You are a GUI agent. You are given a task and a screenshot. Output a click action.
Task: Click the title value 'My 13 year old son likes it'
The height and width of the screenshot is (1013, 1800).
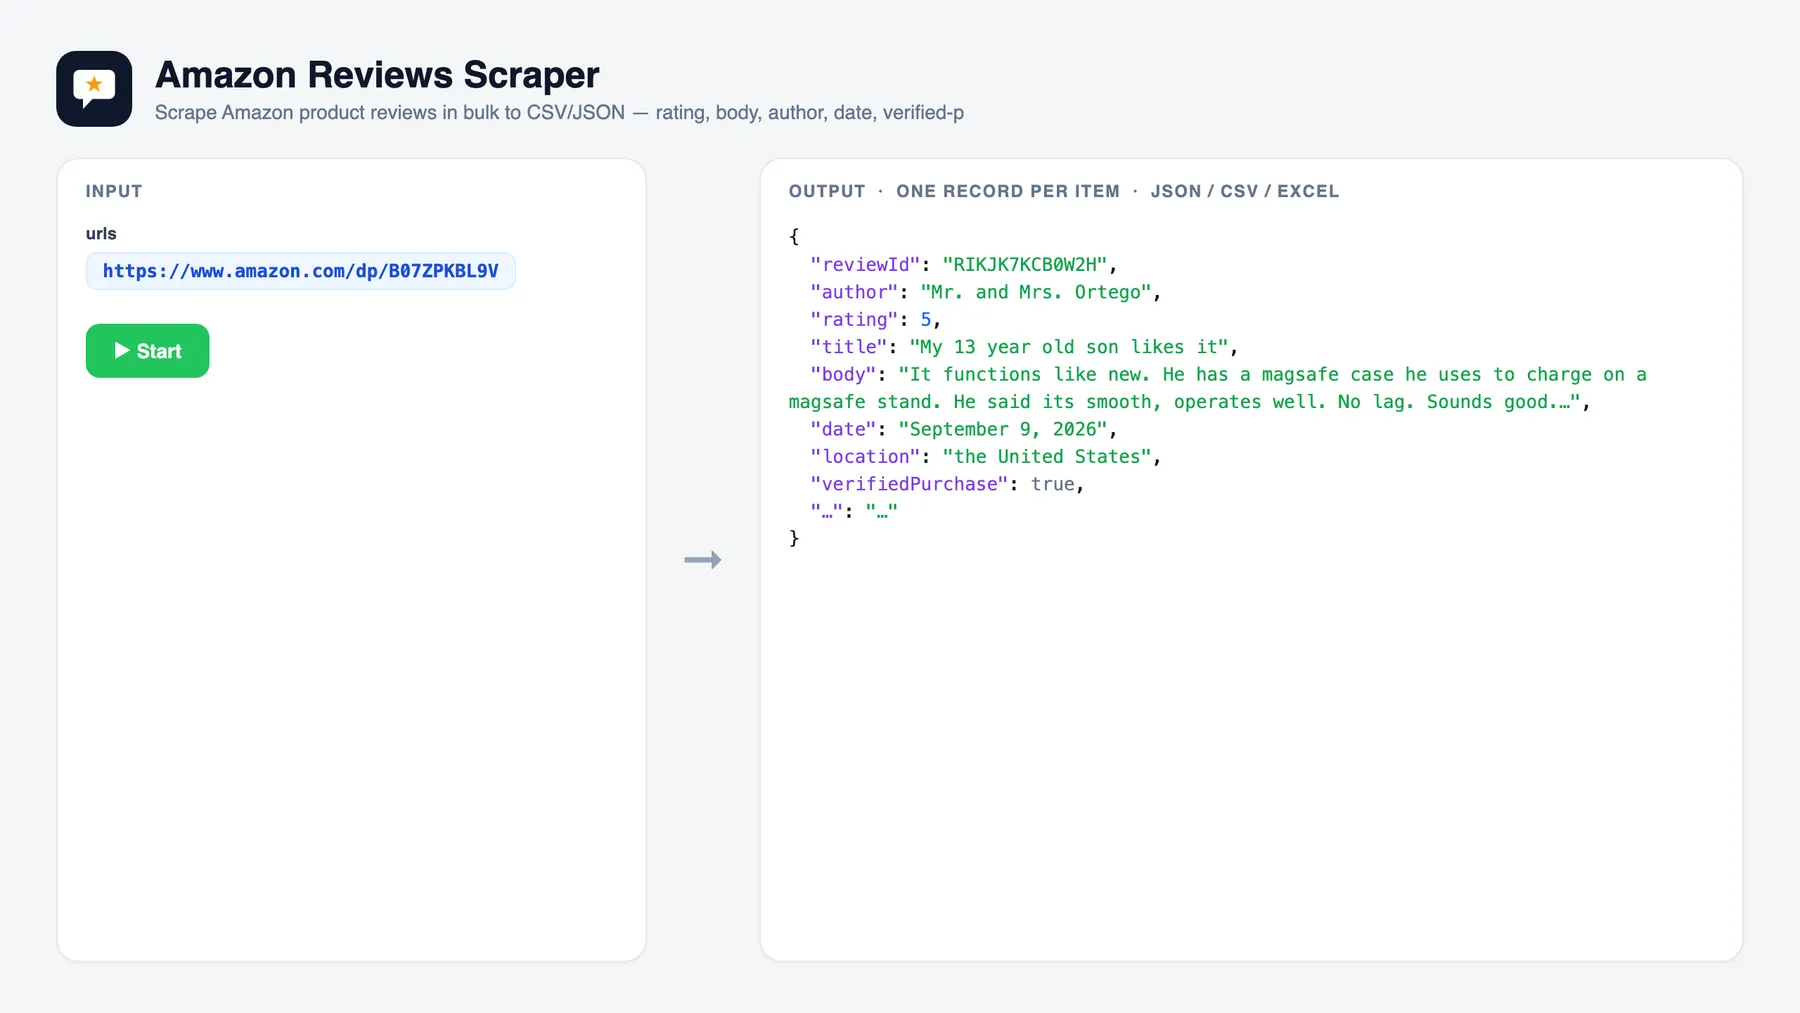[x=1068, y=347]
